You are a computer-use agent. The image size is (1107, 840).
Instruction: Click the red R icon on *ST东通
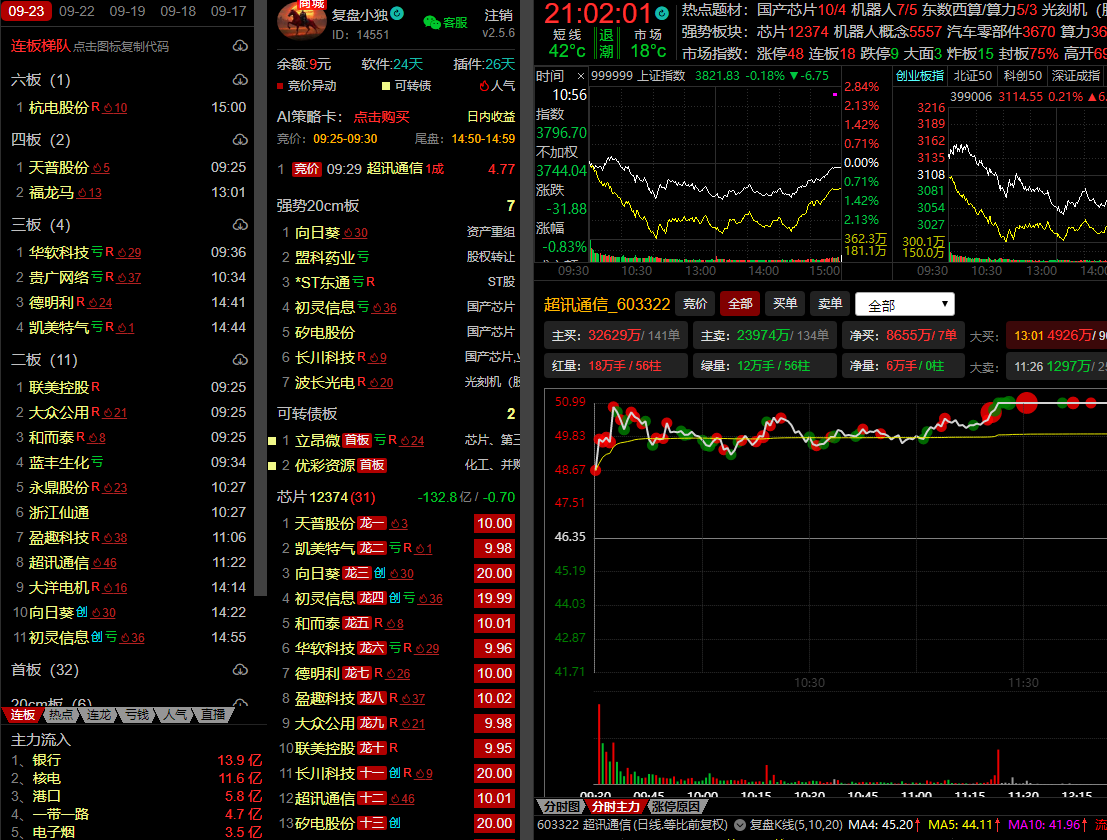click(371, 282)
